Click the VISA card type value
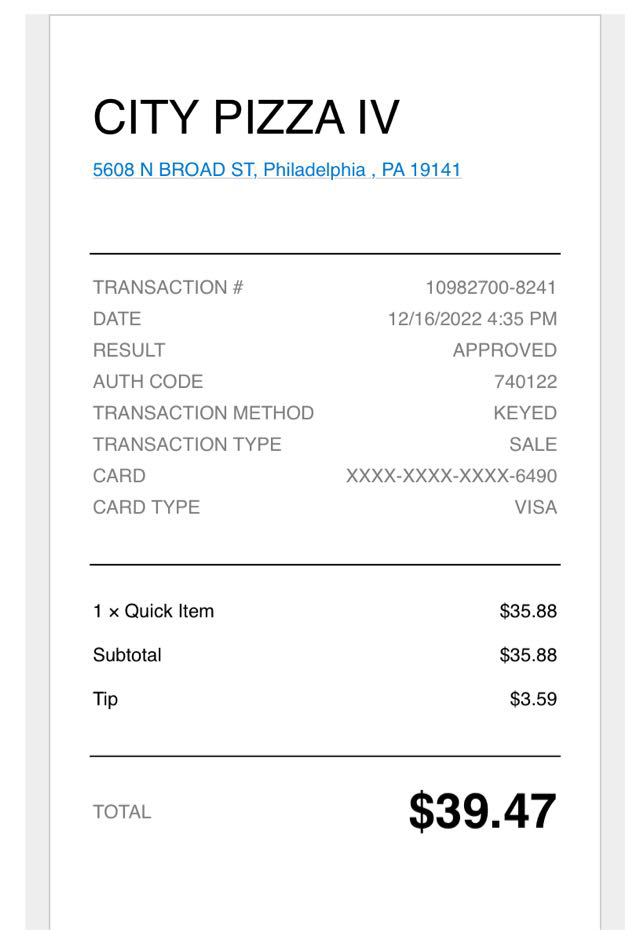 coord(535,507)
